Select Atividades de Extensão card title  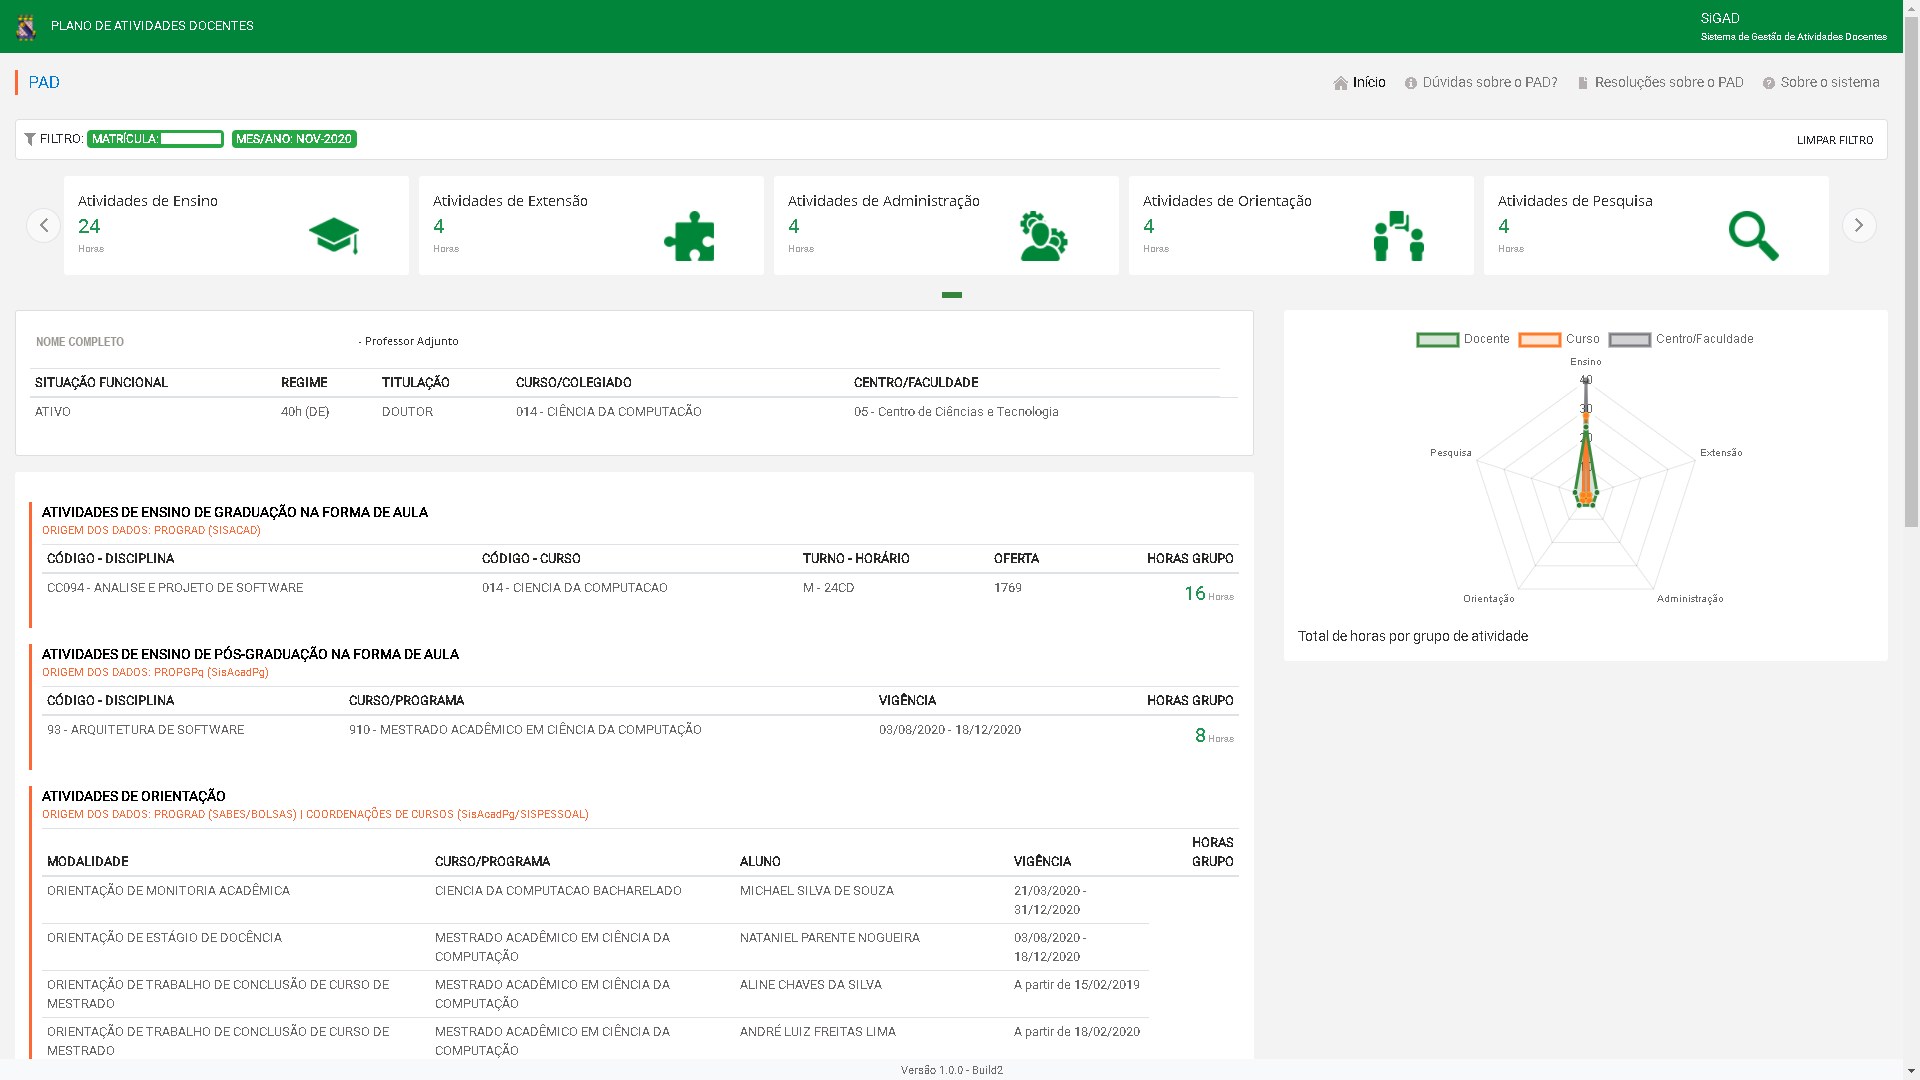(x=510, y=201)
